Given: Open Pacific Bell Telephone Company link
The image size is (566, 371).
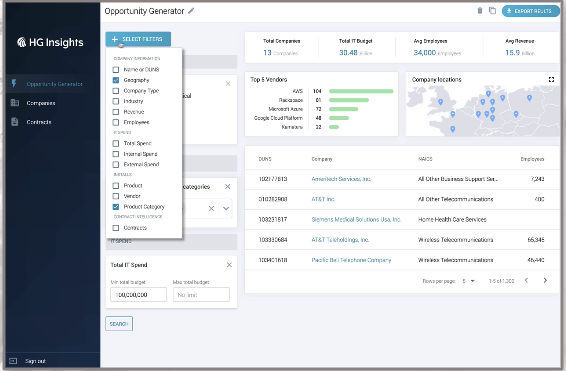Looking at the screenshot, I should 351,260.
